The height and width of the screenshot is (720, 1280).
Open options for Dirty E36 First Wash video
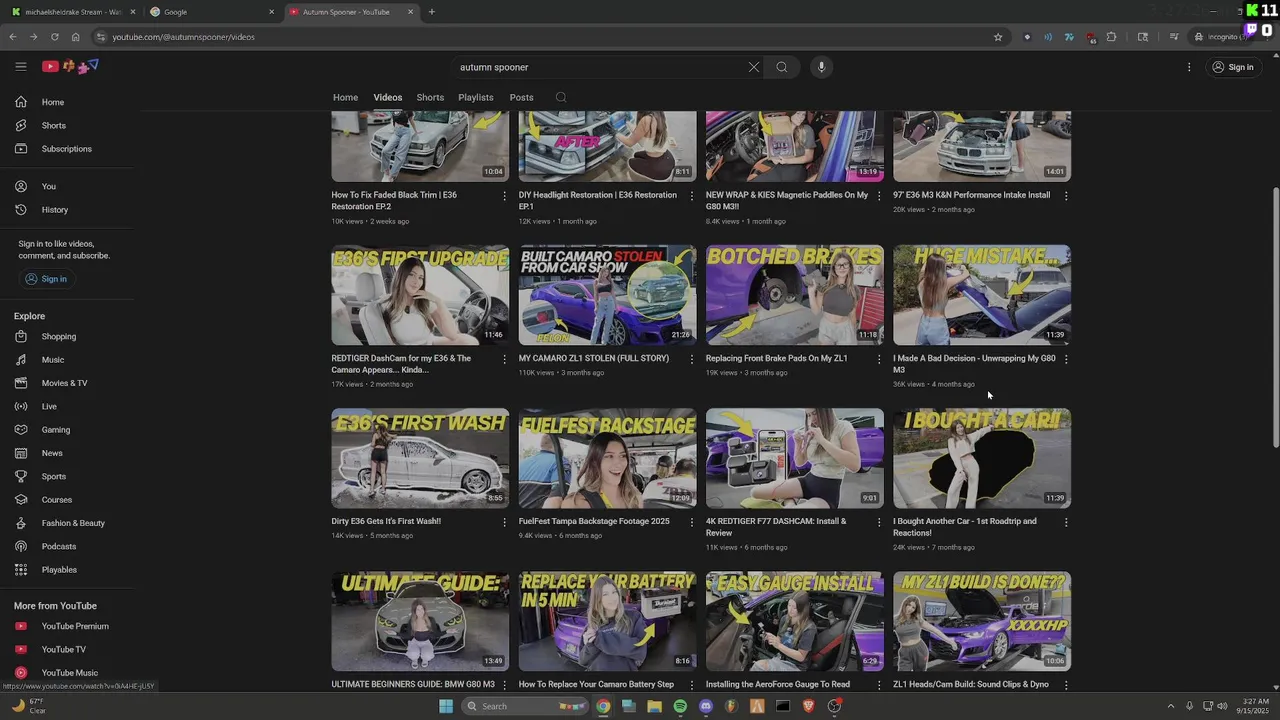pos(504,522)
